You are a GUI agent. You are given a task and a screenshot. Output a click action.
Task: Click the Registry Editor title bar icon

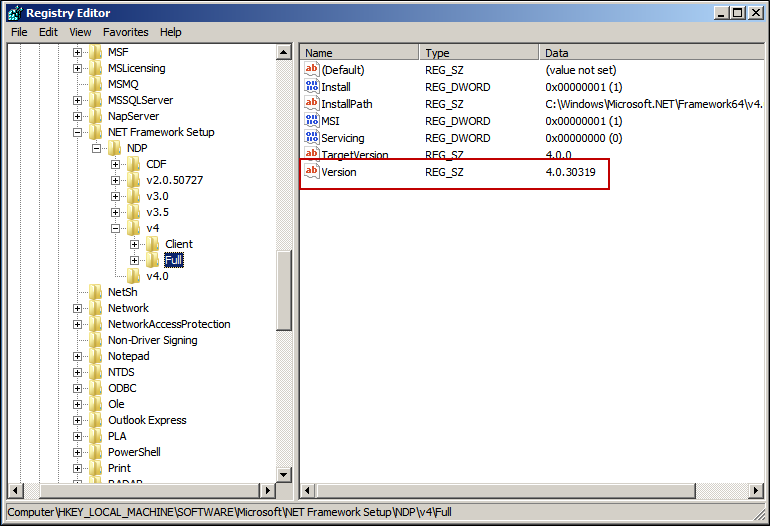(14, 13)
